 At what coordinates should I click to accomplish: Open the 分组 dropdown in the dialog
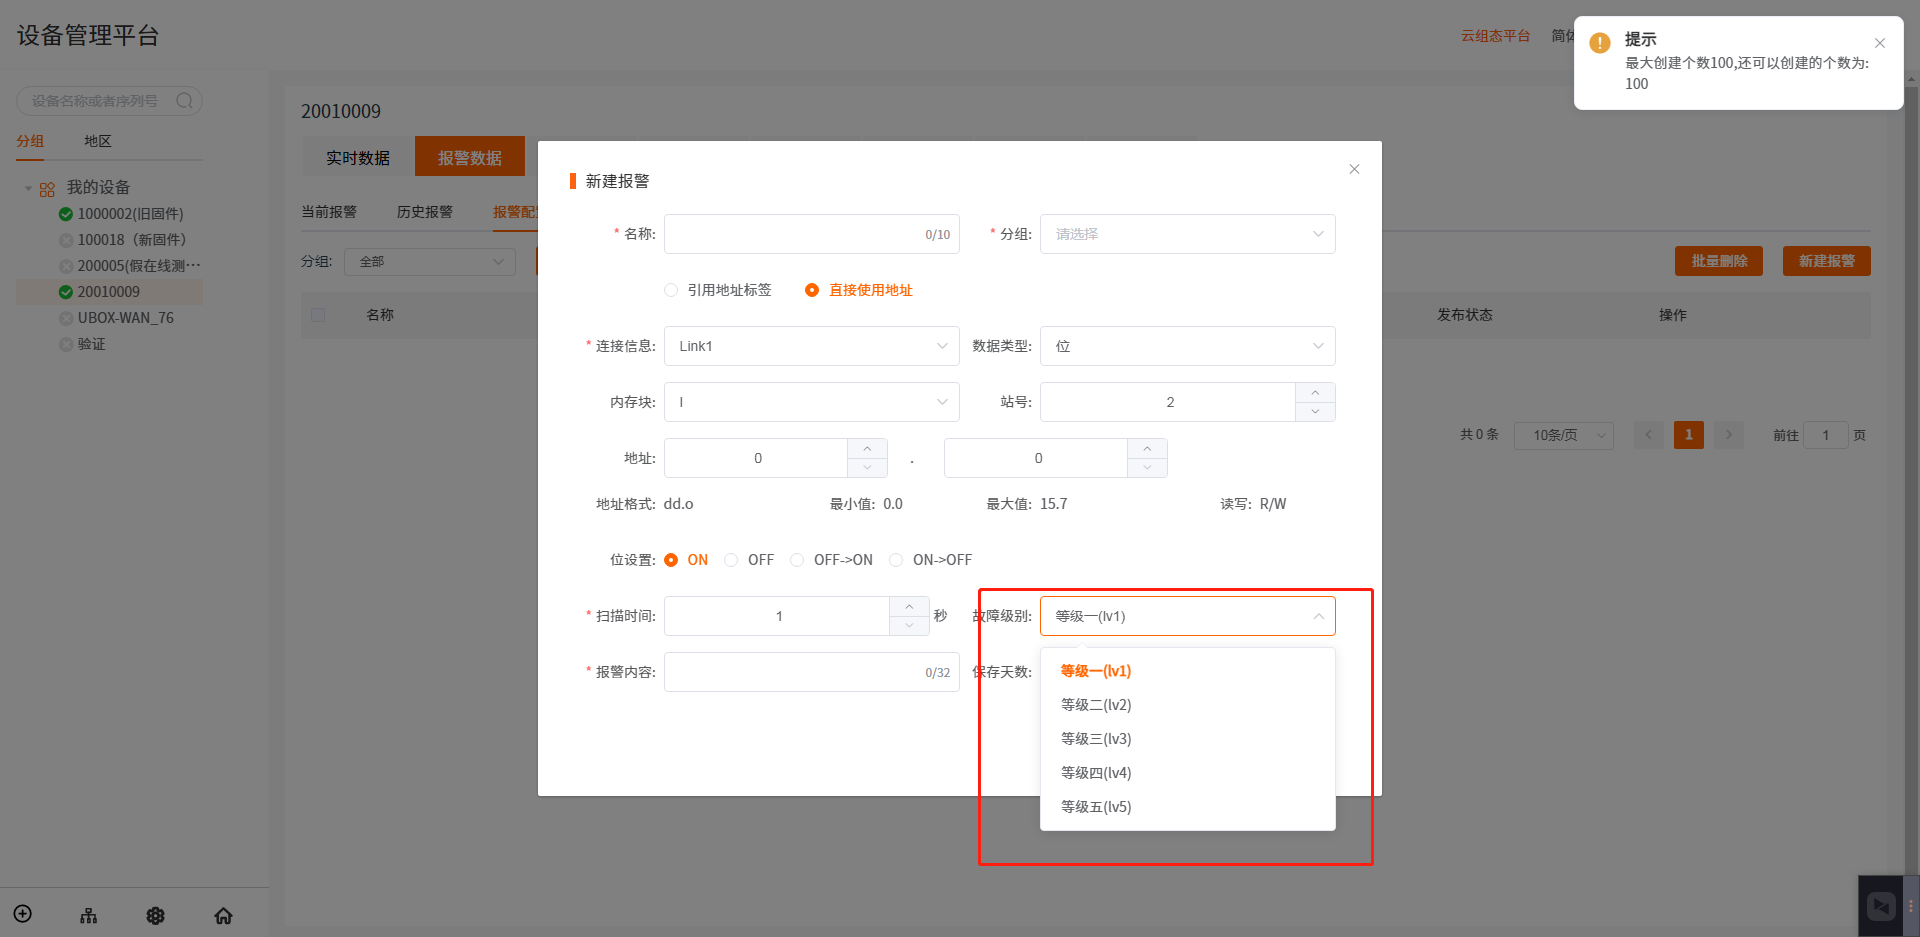1188,234
